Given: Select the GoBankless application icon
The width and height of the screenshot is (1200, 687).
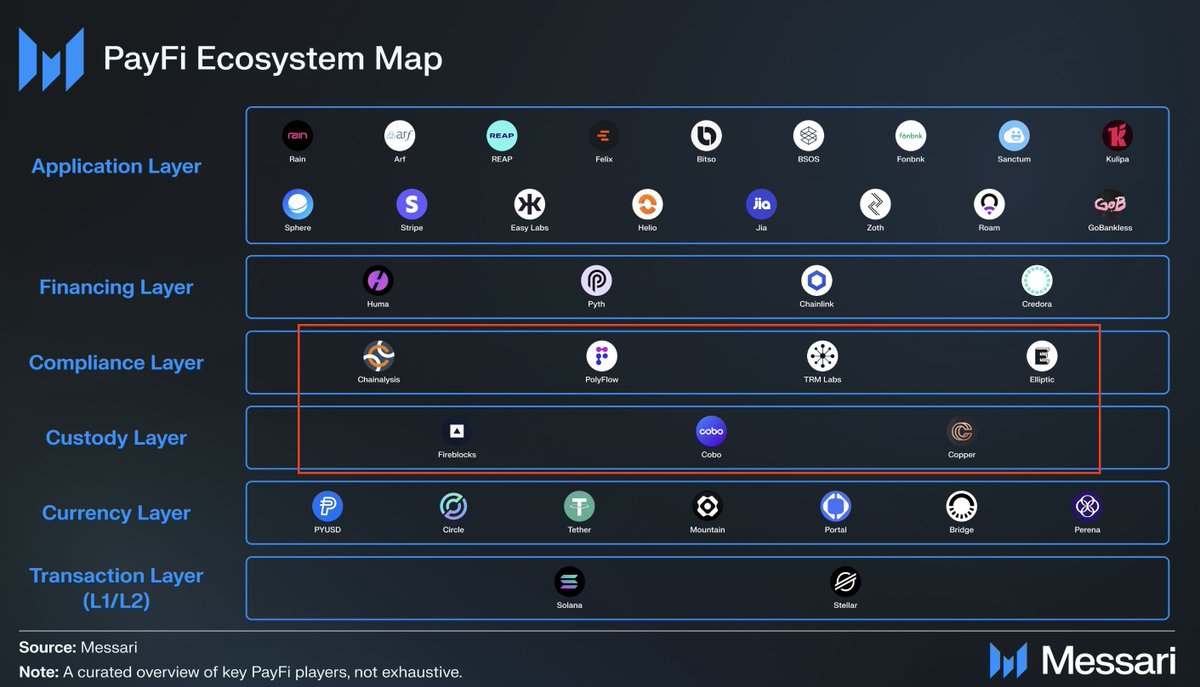Looking at the screenshot, I should [x=1110, y=205].
